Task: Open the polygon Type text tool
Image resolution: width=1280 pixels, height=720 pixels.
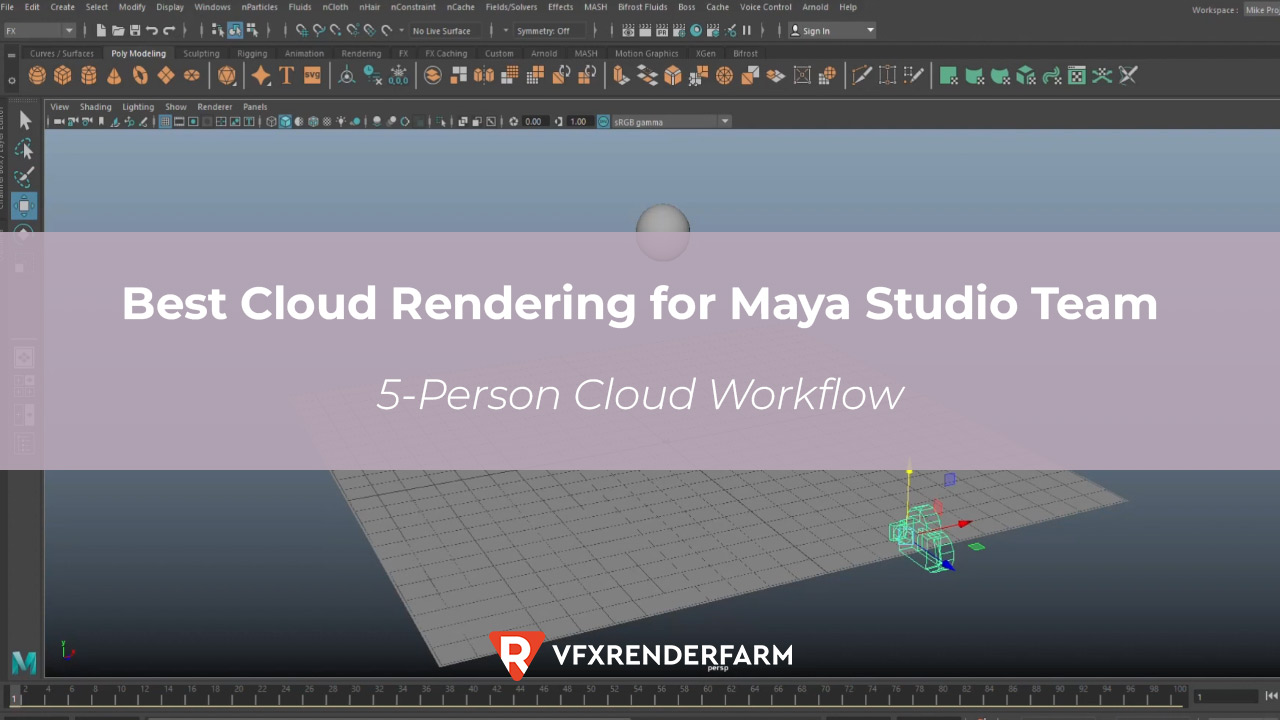Action: [x=286, y=75]
